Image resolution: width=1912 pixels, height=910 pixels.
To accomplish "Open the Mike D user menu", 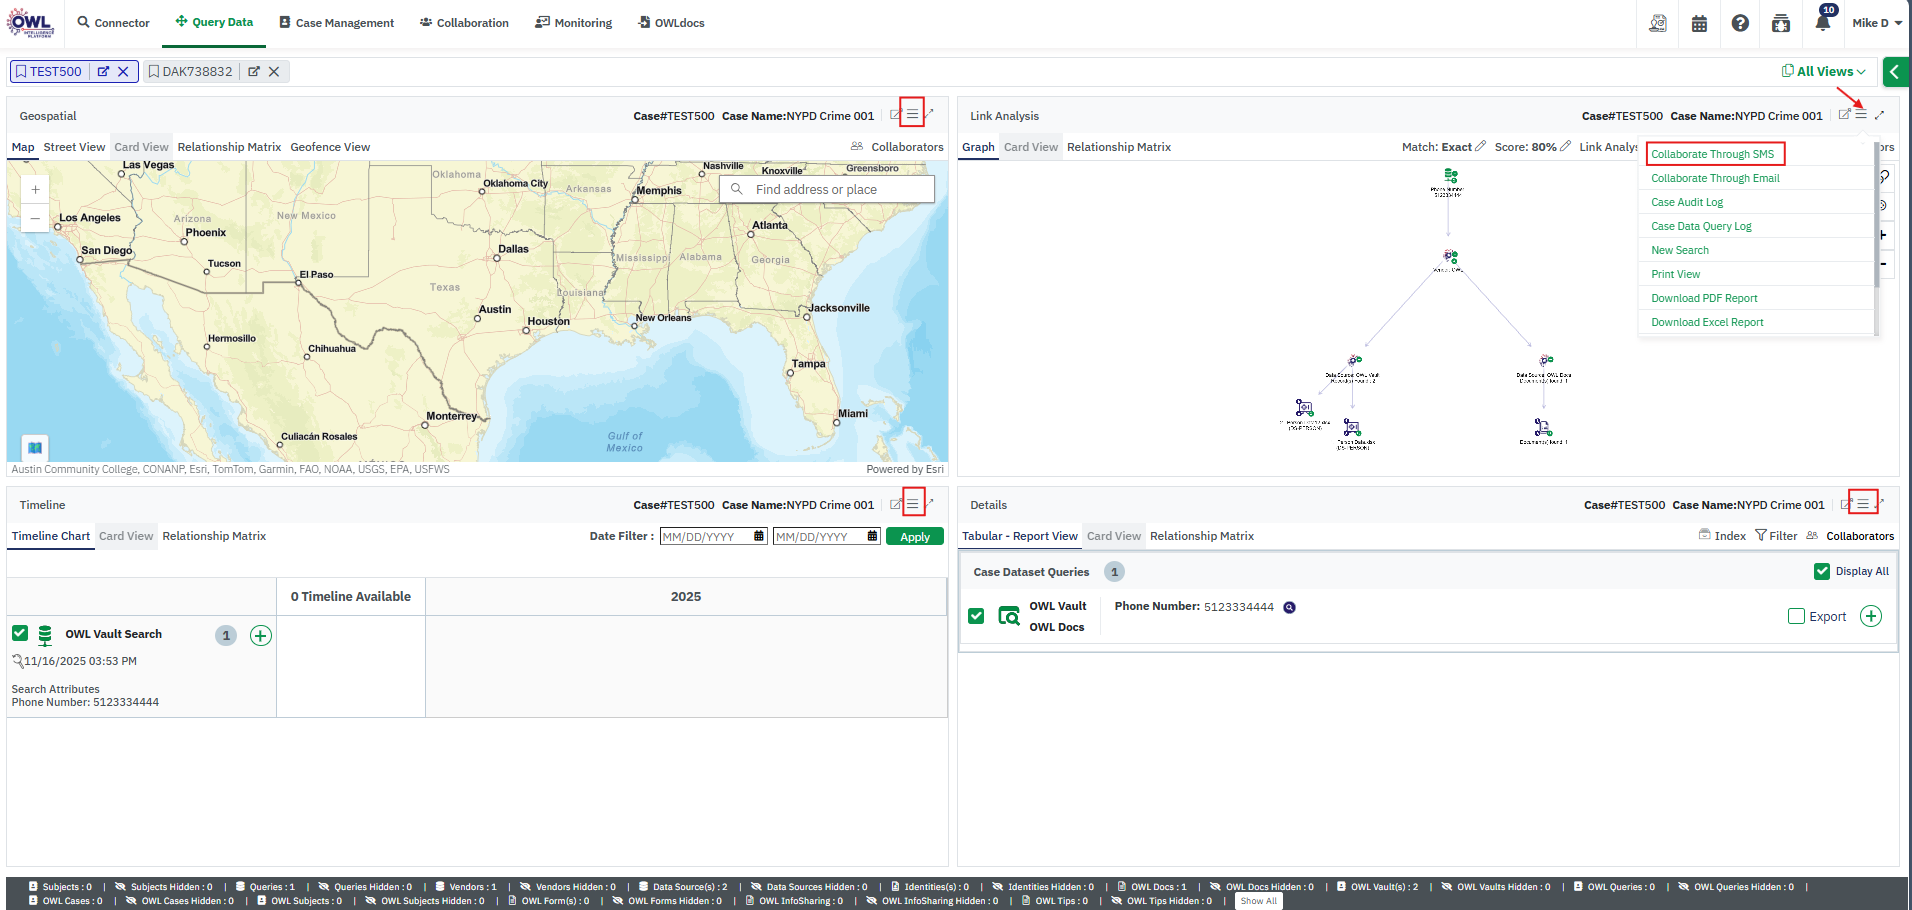I will click(x=1876, y=23).
